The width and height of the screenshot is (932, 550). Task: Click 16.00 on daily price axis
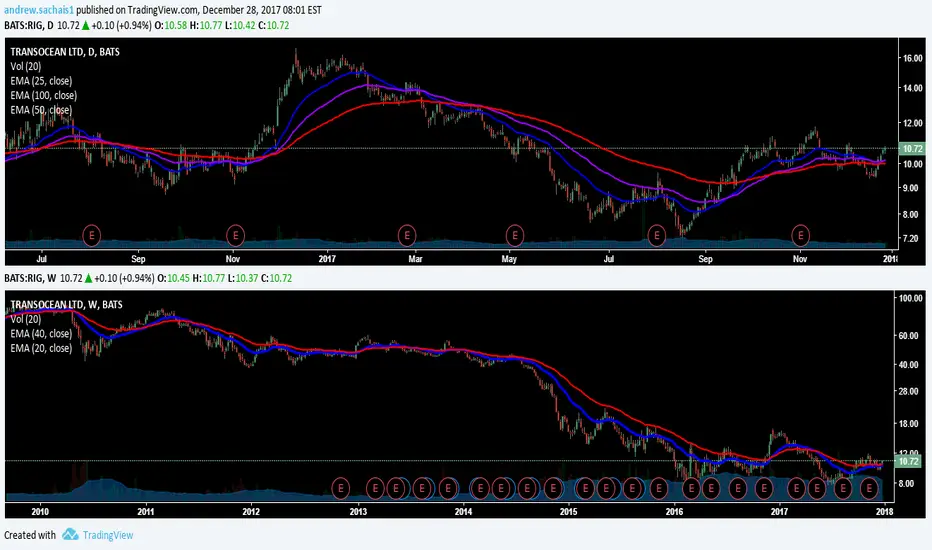pos(913,58)
